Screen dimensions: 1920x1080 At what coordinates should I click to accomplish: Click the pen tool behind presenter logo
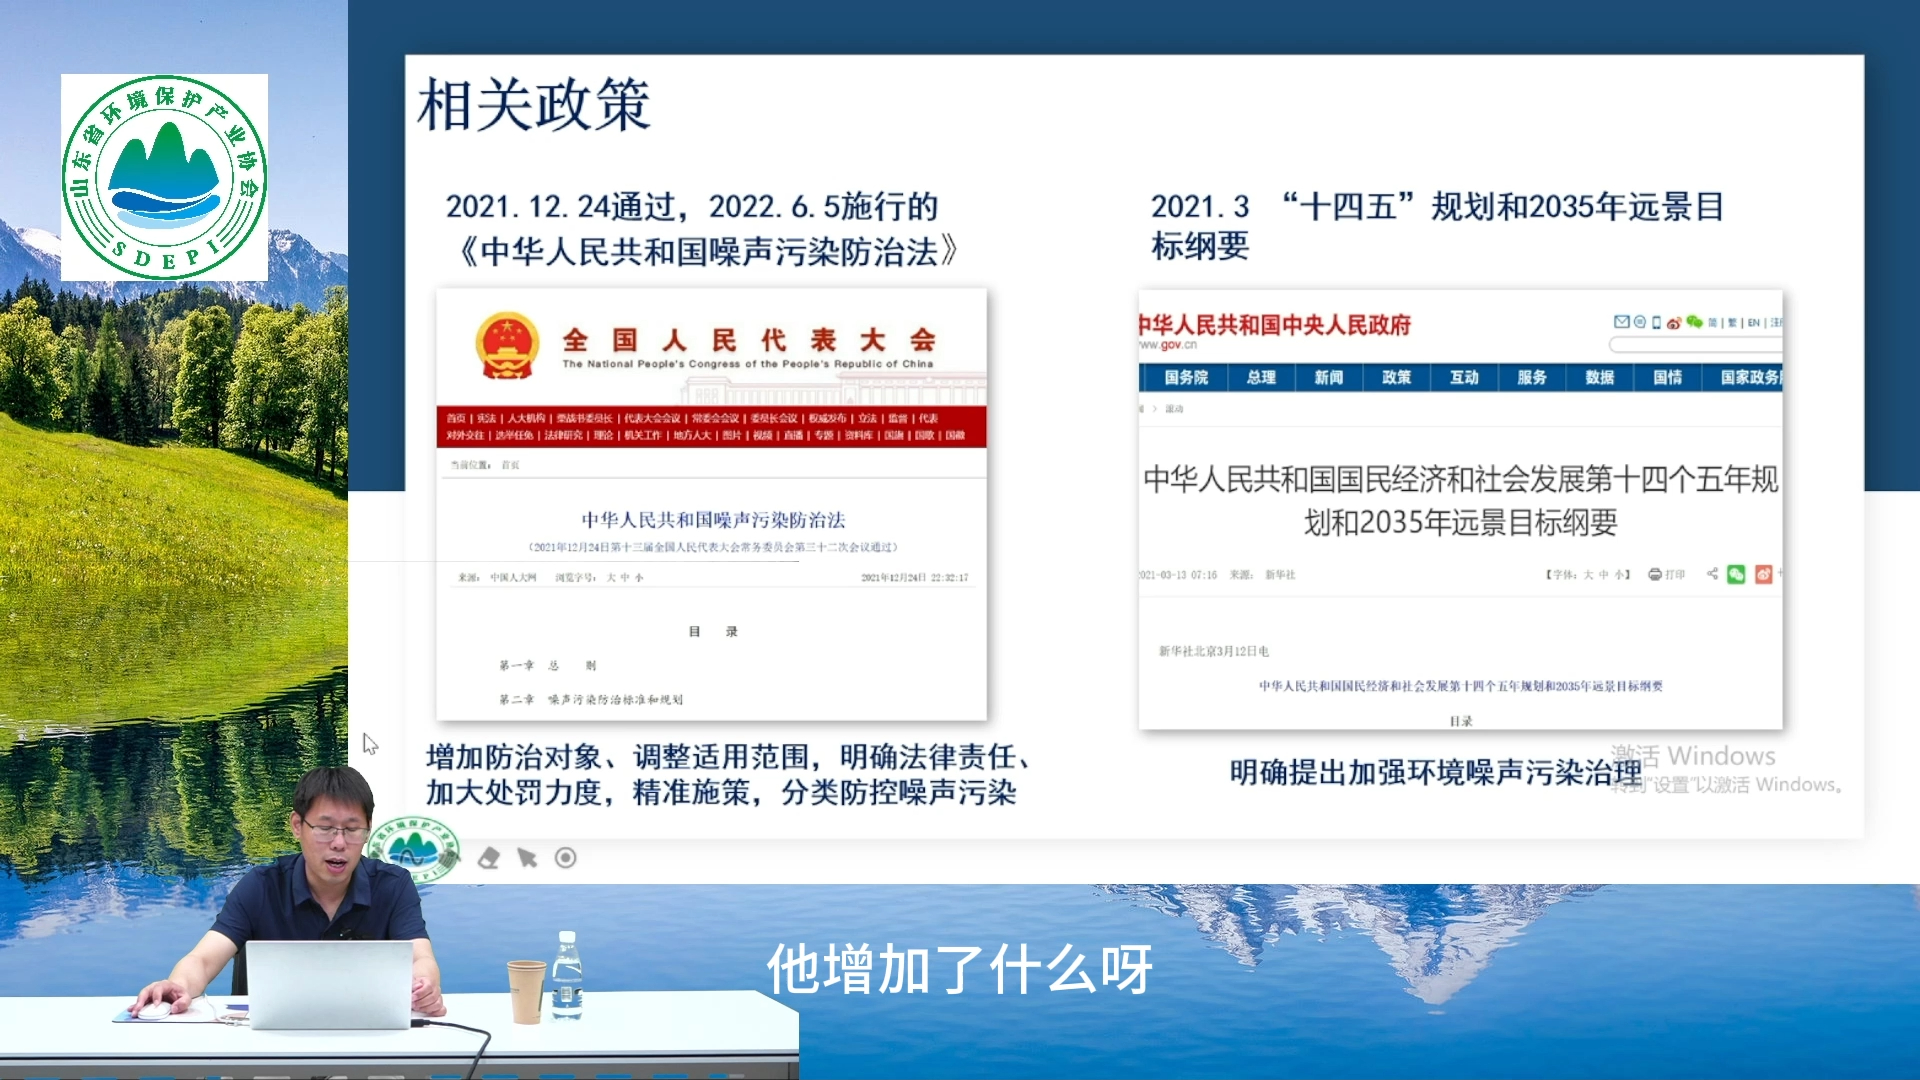coord(450,858)
